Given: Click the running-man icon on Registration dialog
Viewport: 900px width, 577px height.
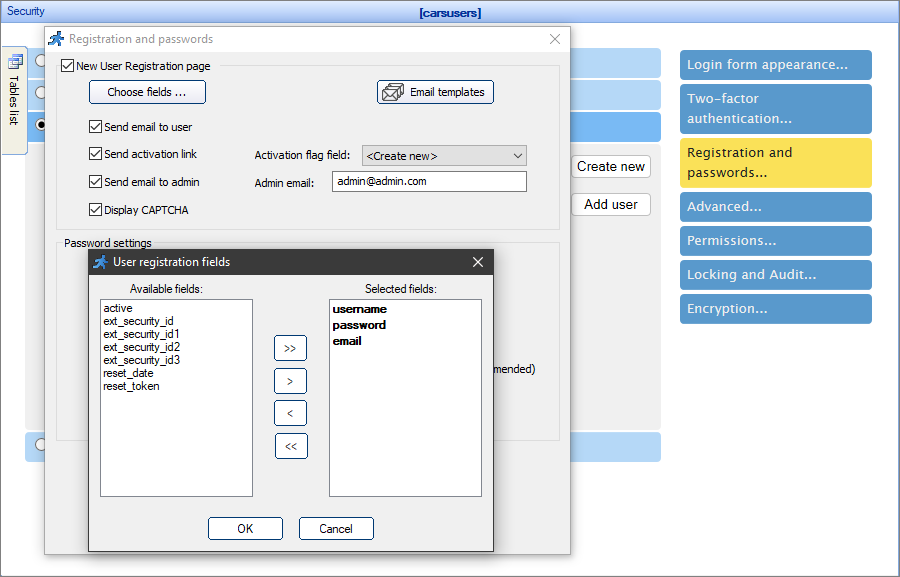Looking at the screenshot, I should click(x=56, y=38).
